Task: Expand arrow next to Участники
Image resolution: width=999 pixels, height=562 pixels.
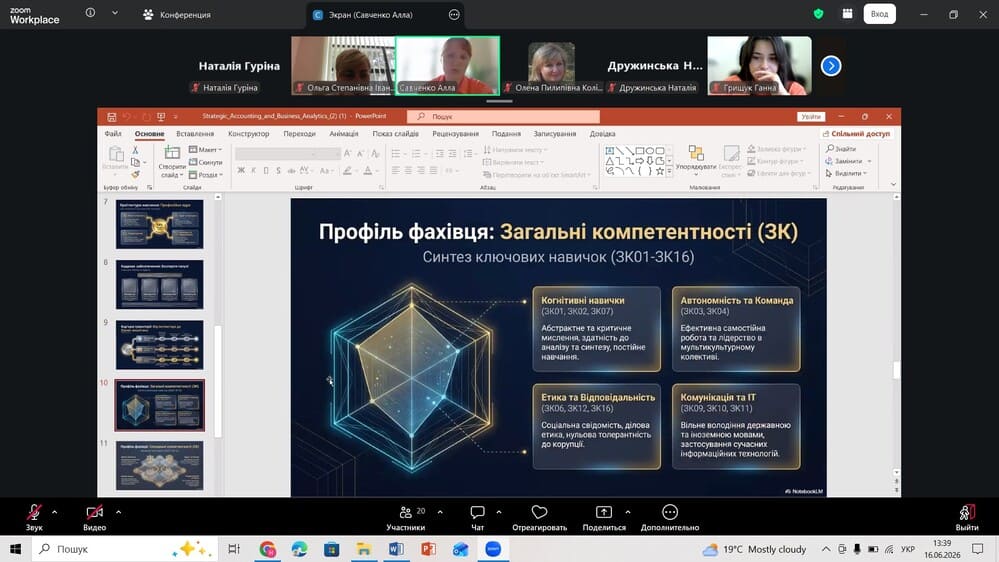Action: pyautogui.click(x=440, y=512)
